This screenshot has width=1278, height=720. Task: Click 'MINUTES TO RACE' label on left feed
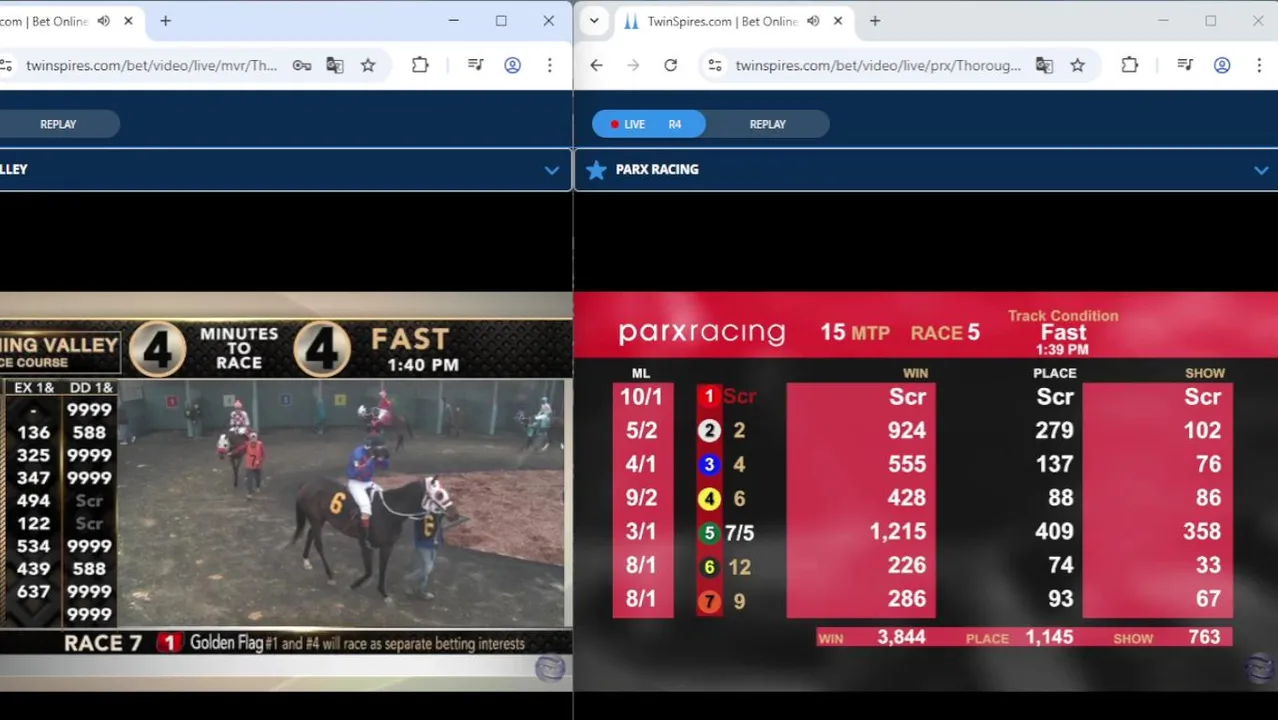coord(239,348)
